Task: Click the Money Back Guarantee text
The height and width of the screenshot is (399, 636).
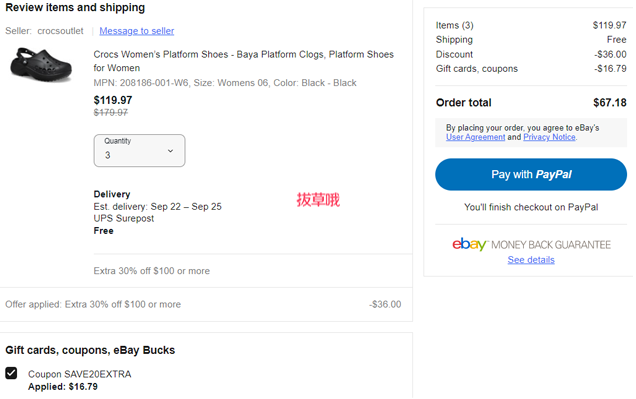Action: pyautogui.click(x=551, y=245)
